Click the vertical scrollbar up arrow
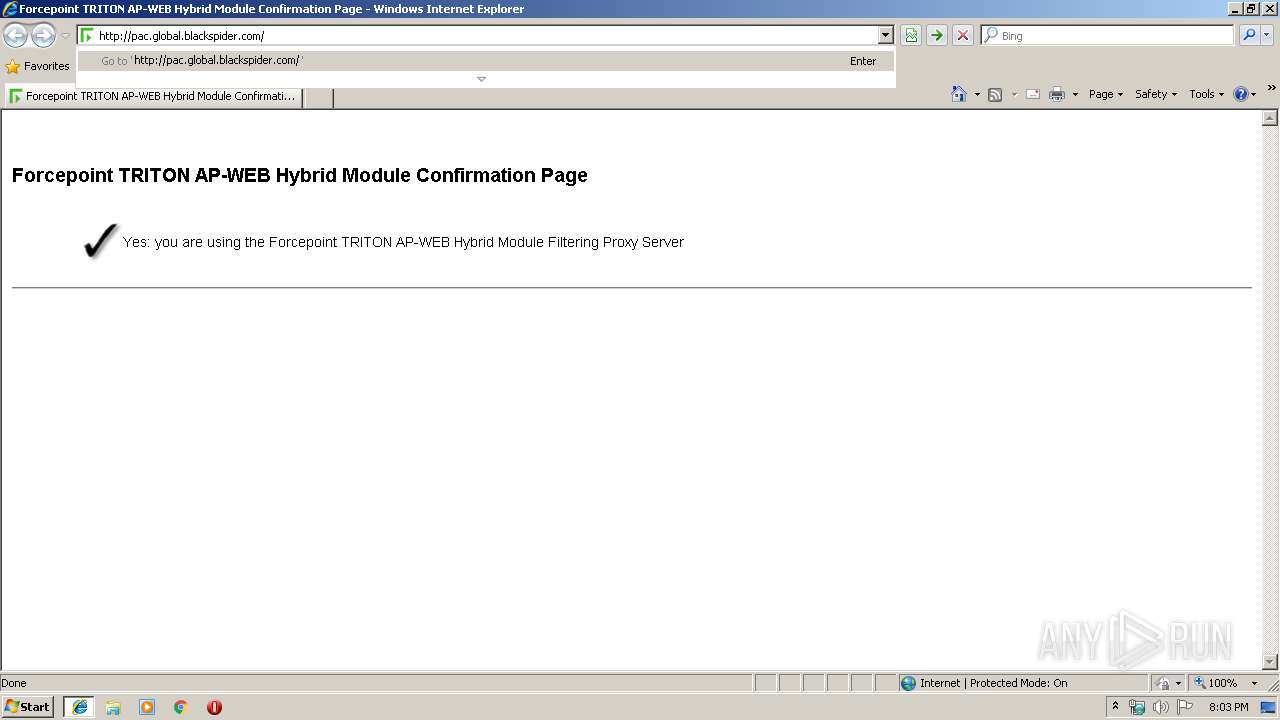 (1270, 118)
